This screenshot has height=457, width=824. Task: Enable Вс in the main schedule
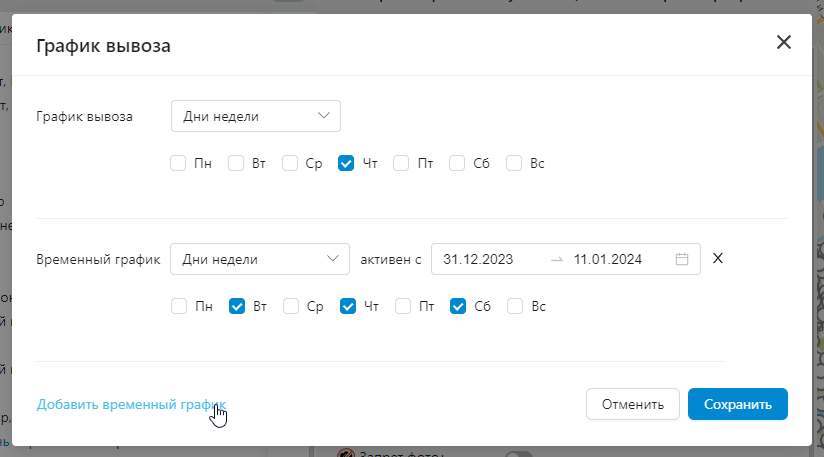515,163
